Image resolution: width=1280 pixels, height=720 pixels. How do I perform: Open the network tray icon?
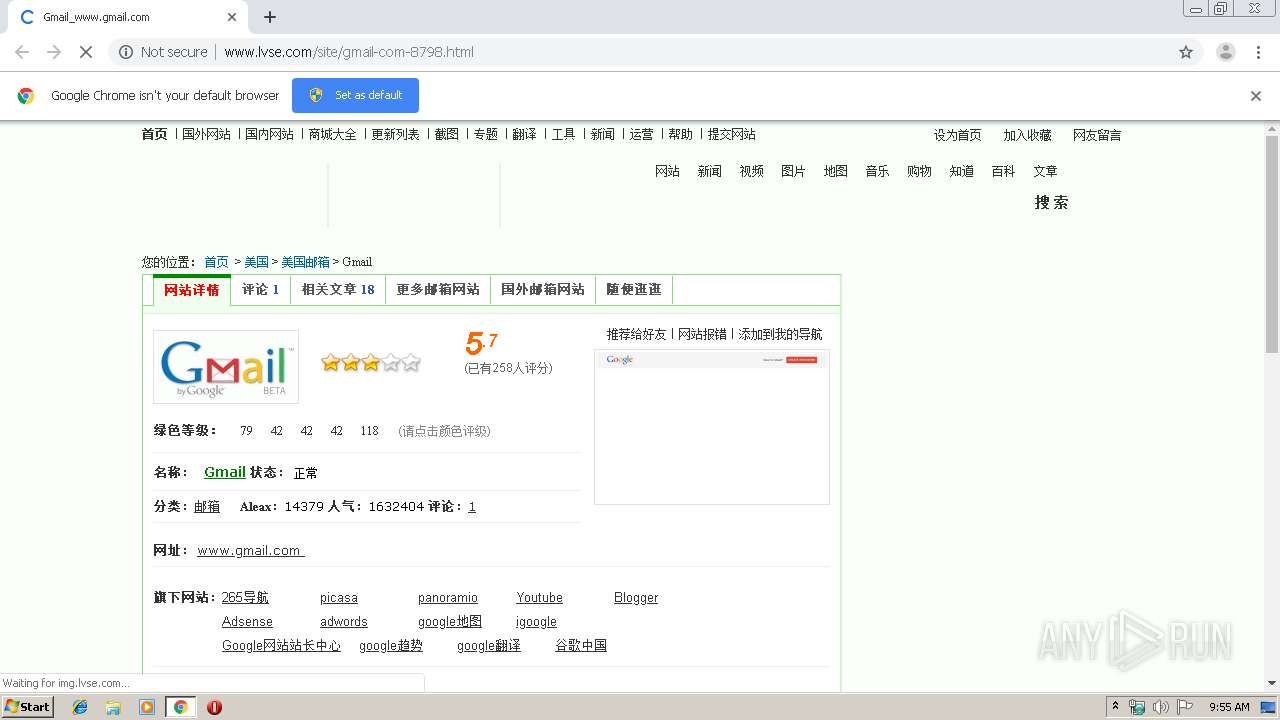coord(1137,707)
